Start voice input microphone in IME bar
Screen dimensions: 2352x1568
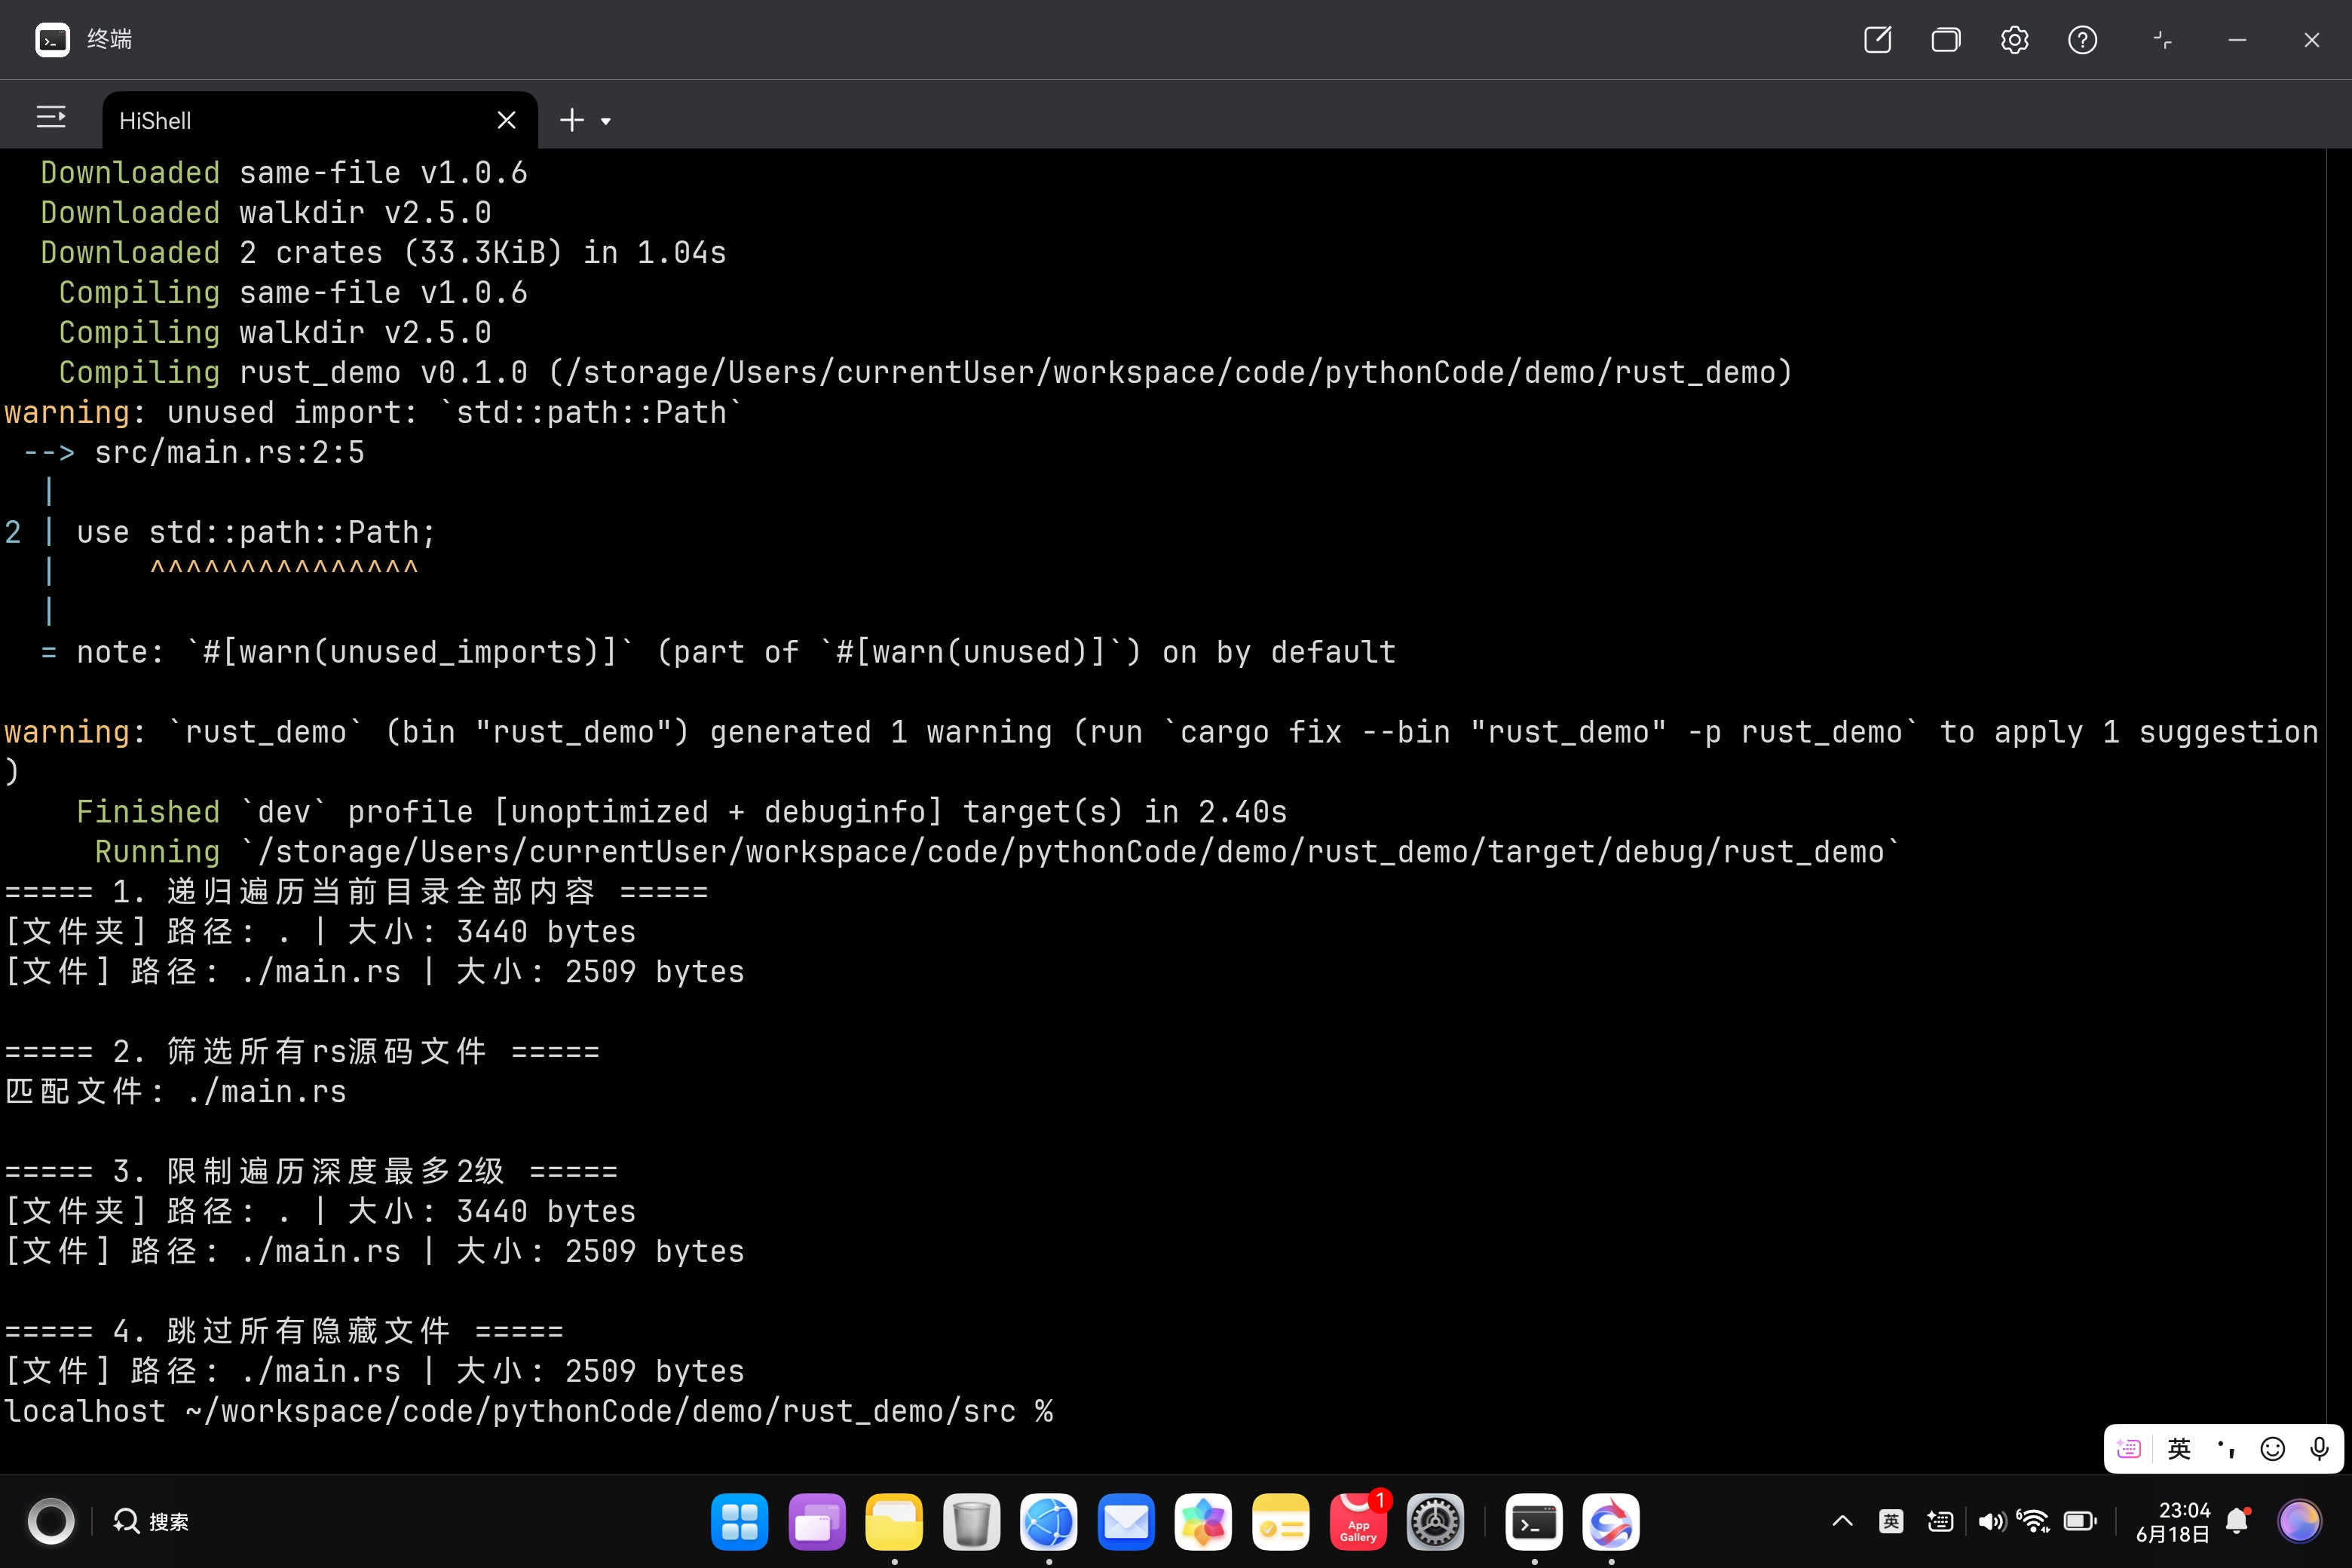pos(2320,1449)
